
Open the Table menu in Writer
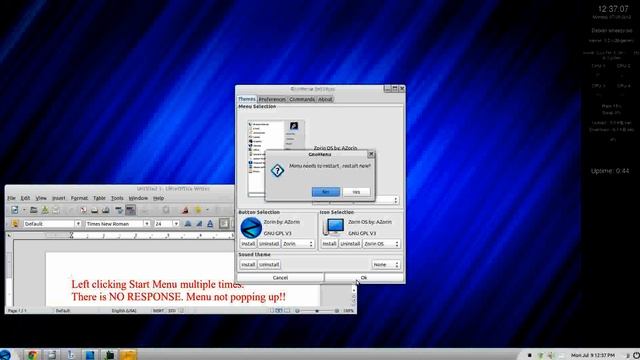coord(99,198)
